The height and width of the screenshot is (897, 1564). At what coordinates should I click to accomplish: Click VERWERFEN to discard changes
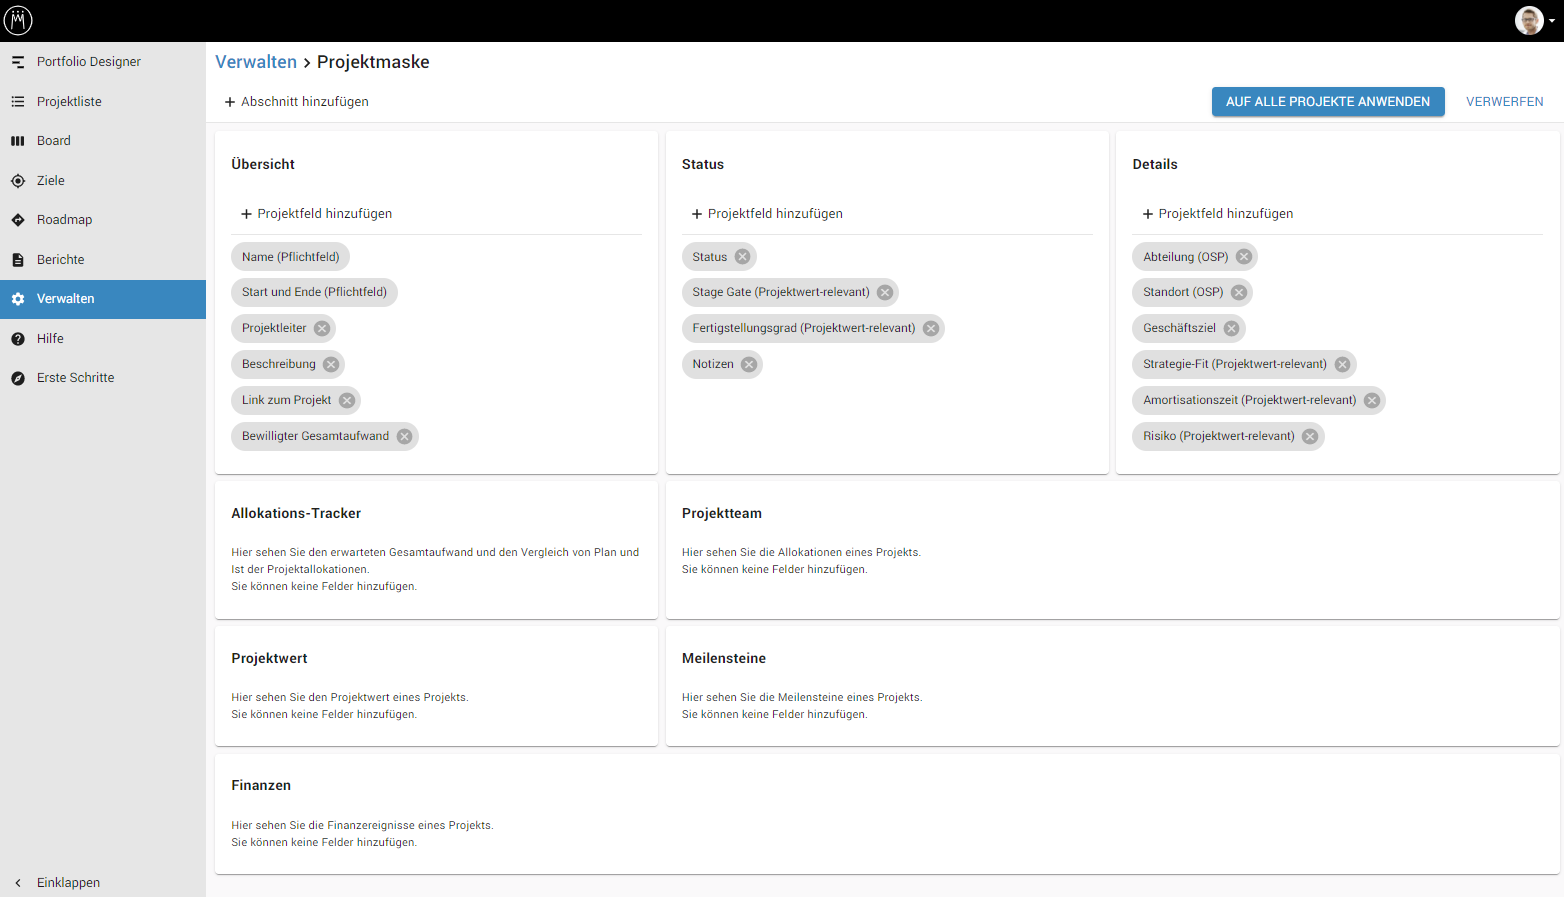pos(1505,102)
